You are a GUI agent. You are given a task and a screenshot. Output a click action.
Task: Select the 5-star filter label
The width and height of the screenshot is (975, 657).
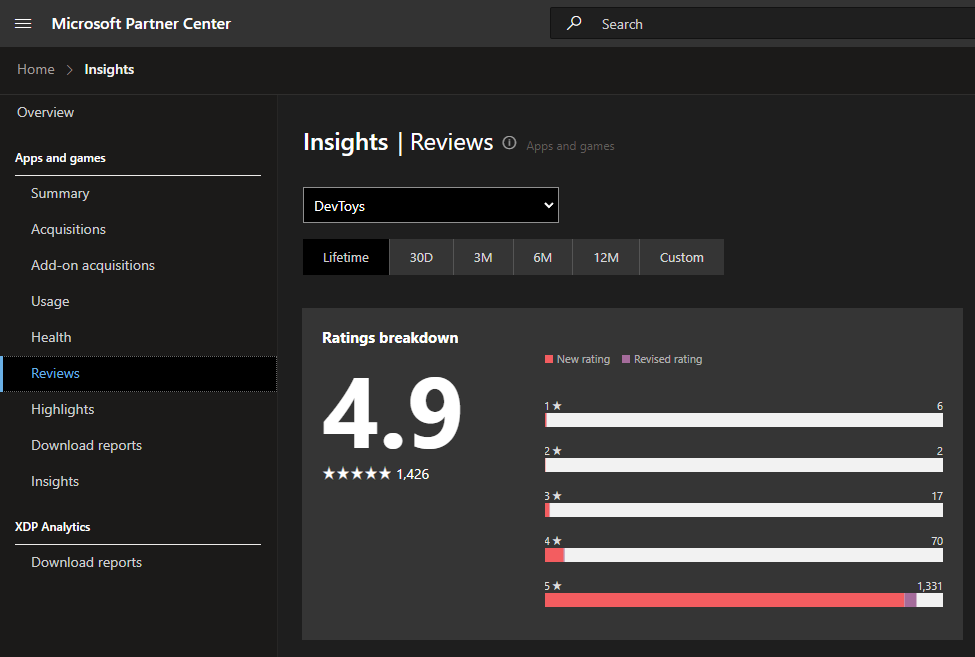point(553,585)
